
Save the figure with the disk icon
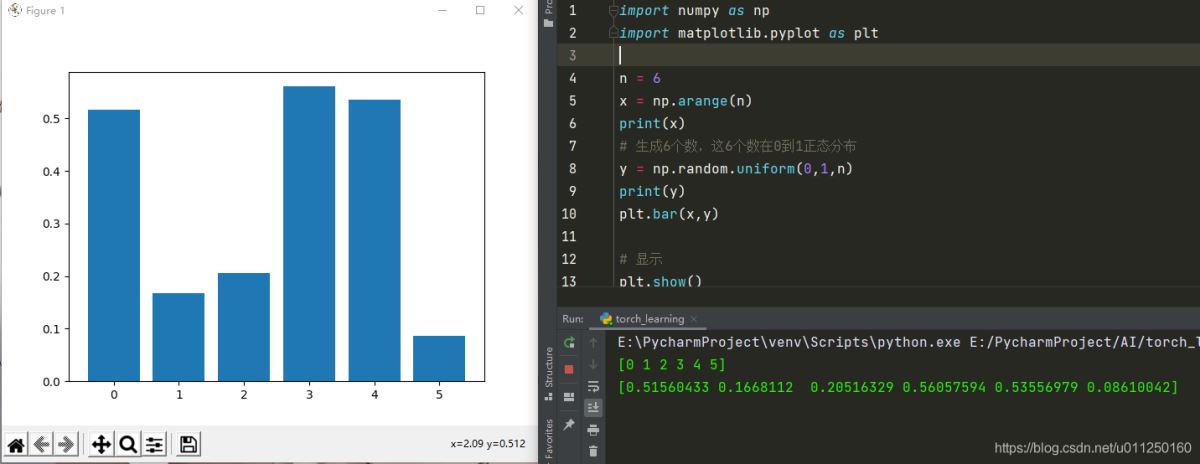click(x=188, y=444)
